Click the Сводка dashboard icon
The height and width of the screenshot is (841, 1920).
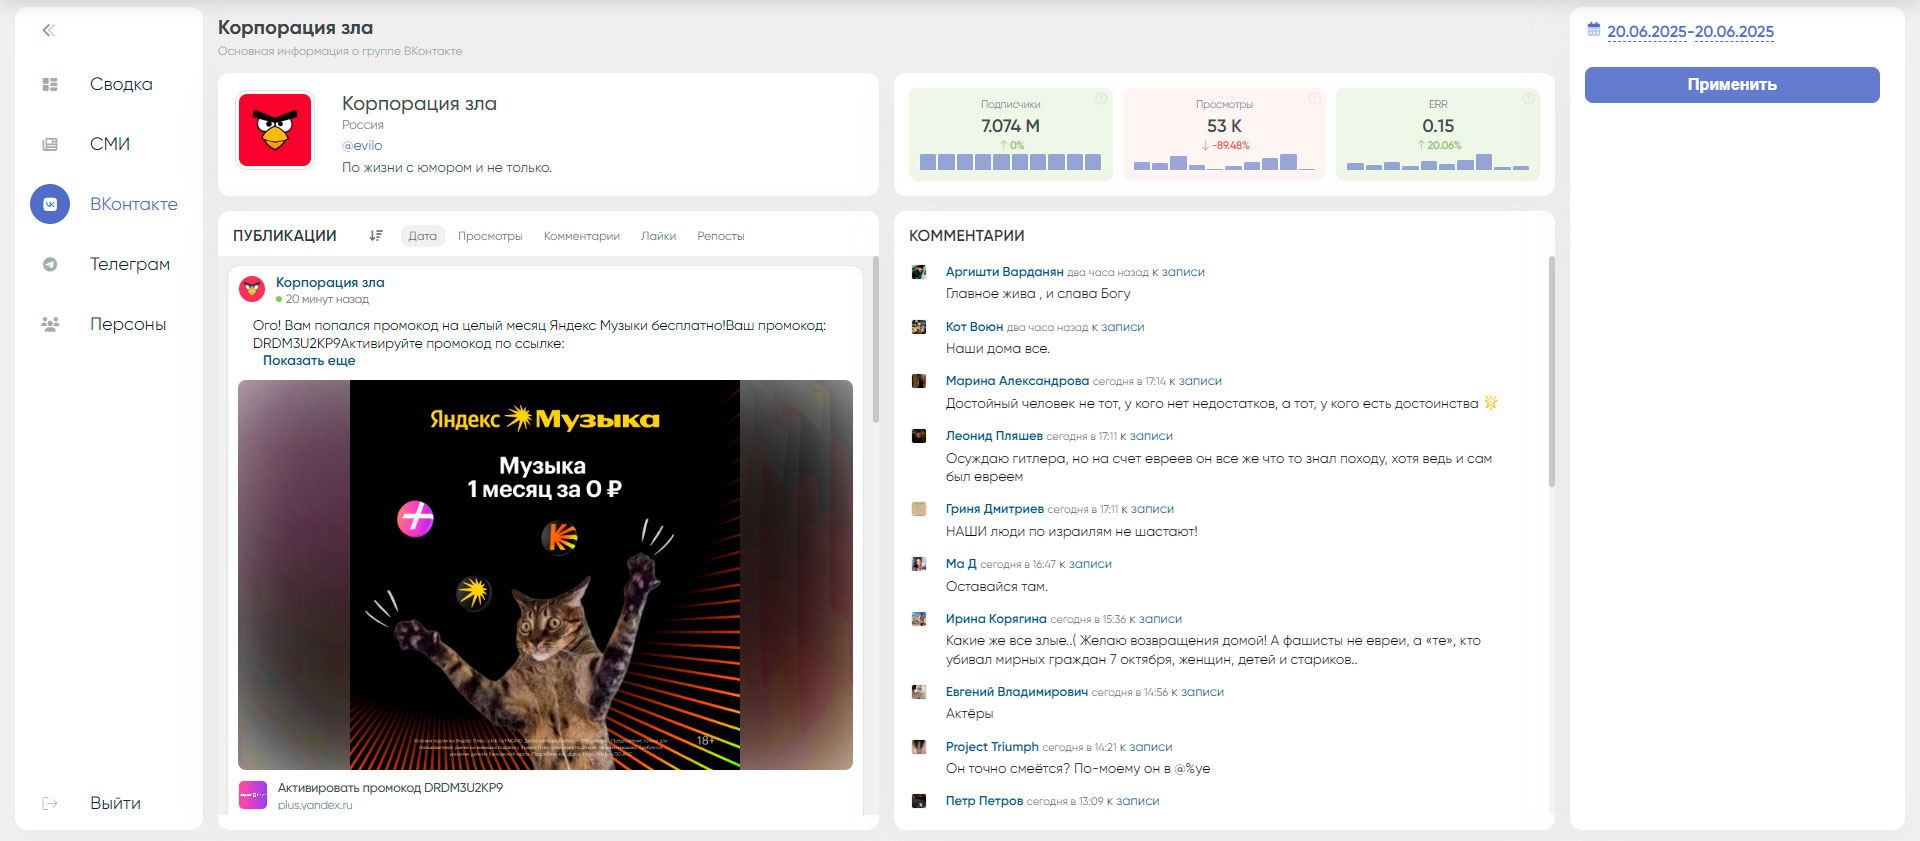[50, 84]
